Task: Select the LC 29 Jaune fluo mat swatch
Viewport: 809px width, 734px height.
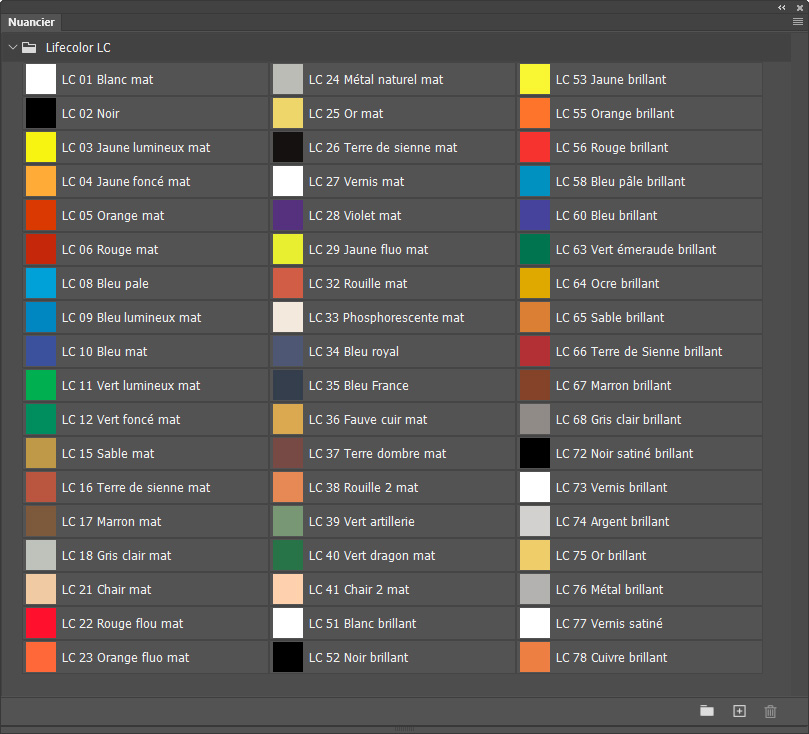Action: [288, 250]
